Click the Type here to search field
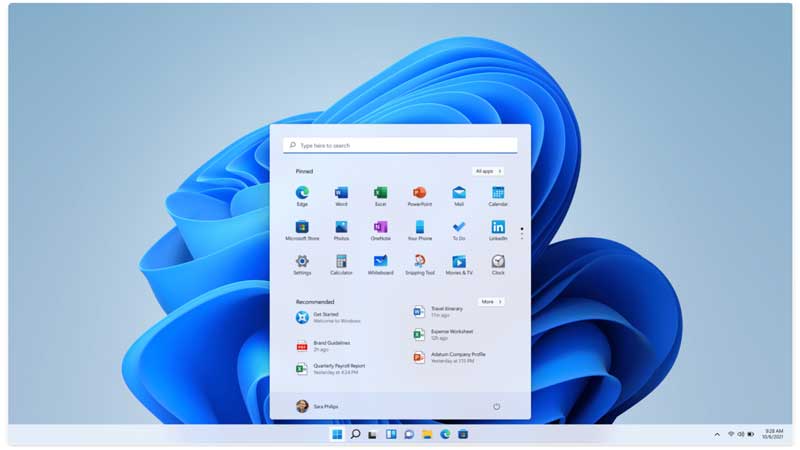800x450 pixels. (x=400, y=145)
